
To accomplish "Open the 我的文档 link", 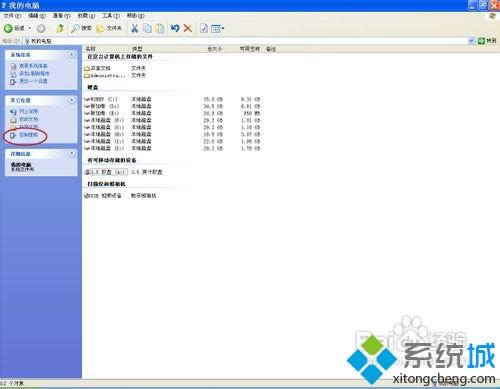I will click(24, 119).
